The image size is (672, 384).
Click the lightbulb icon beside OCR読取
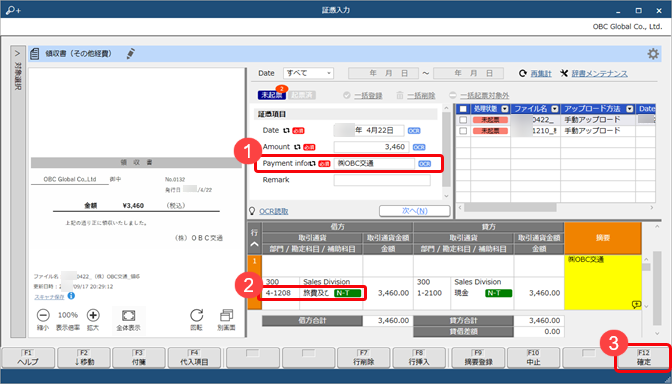pyautogui.click(x=252, y=211)
